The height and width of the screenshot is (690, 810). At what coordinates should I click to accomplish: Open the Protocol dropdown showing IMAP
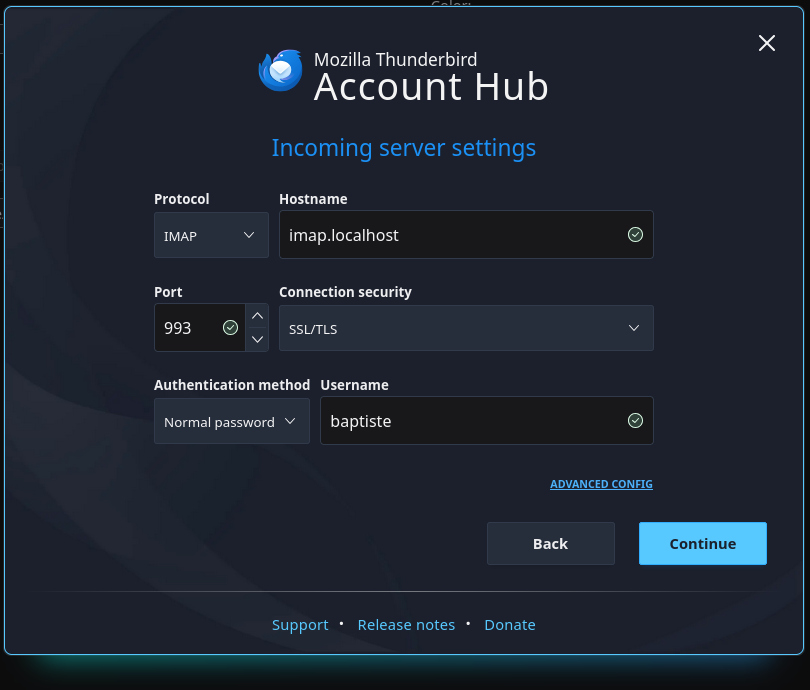(211, 234)
